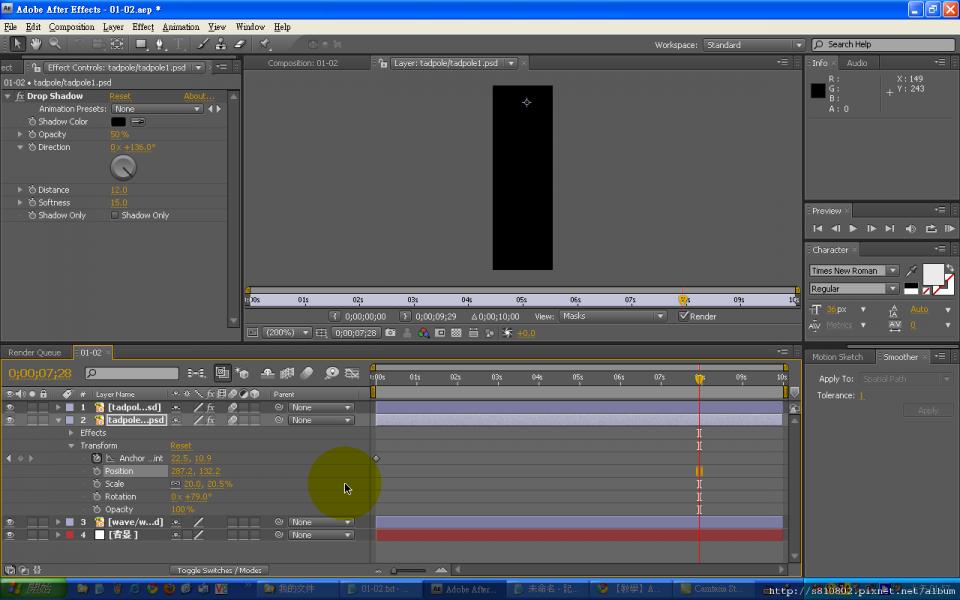Screen dimensions: 960x600
Task: Open the Animation Presets dropdown
Action: [x=157, y=109]
